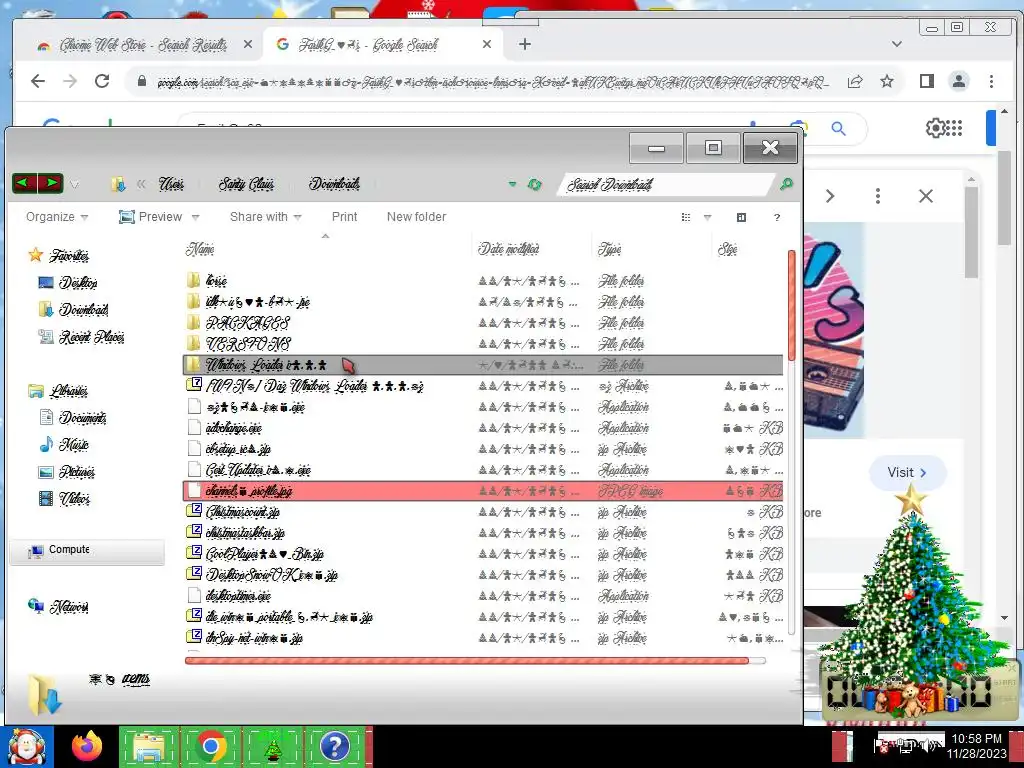Go to Users in the breadcrumb

(x=171, y=184)
